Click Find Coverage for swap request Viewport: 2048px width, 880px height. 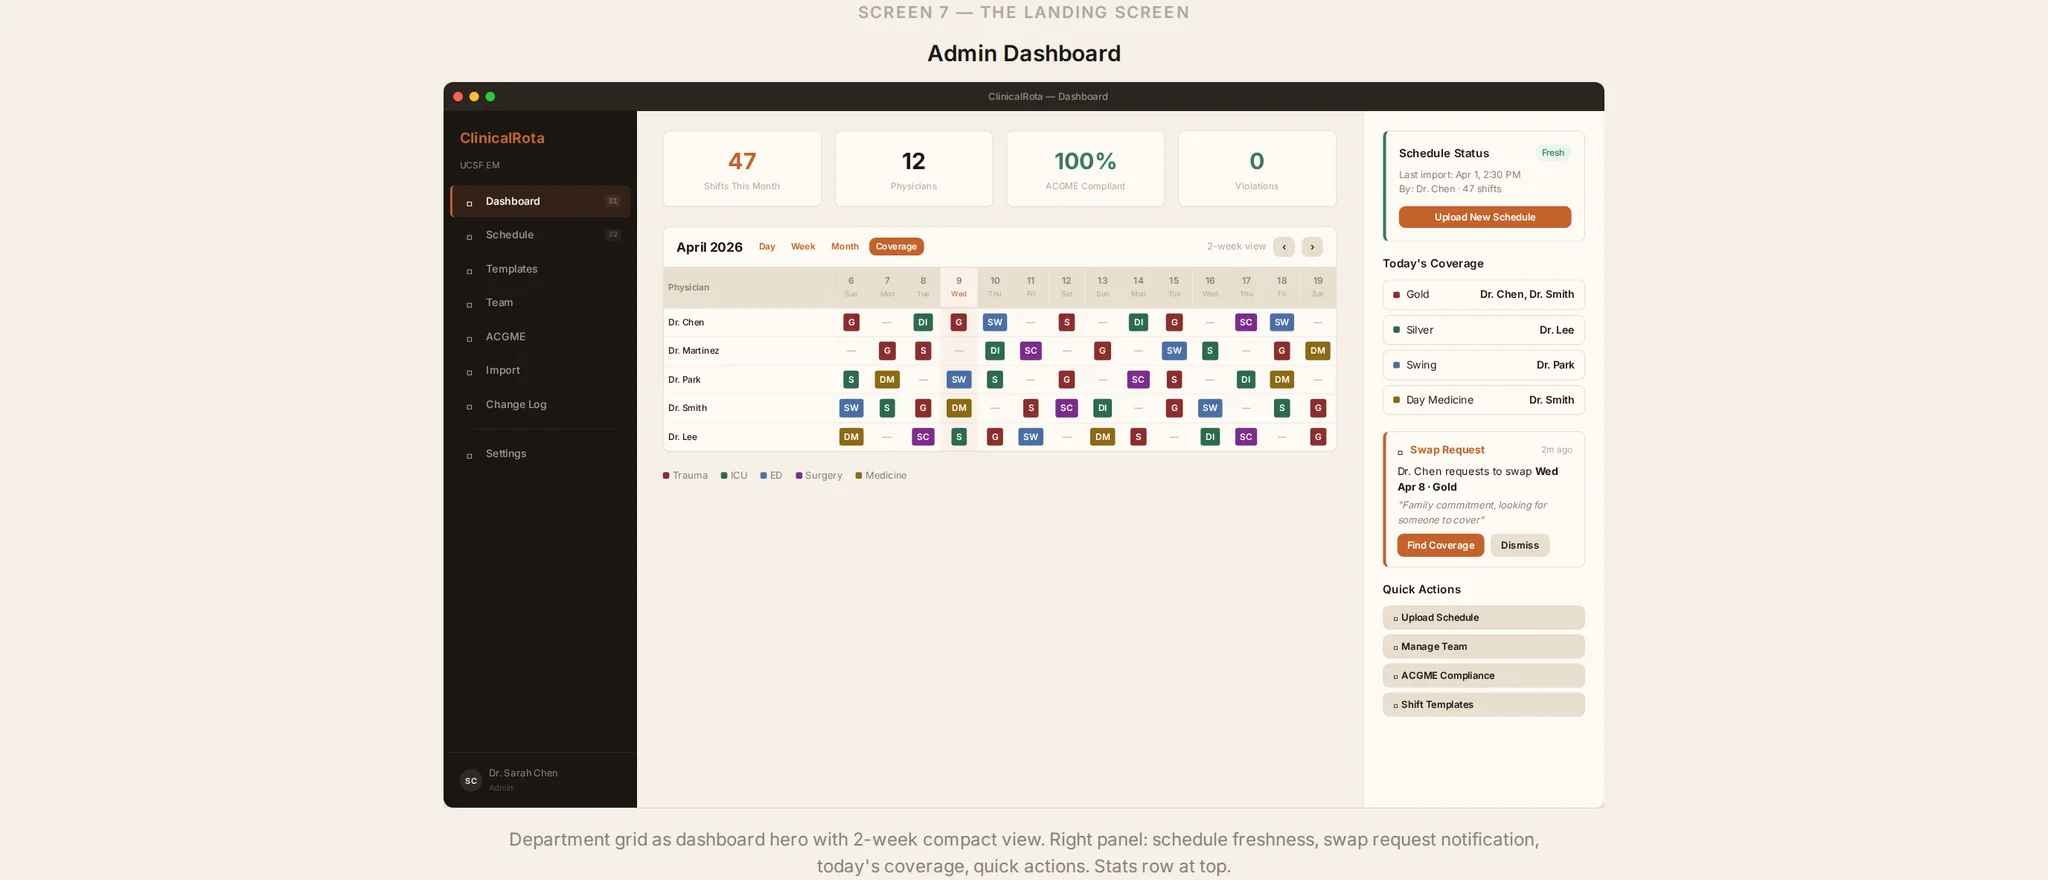coord(1440,546)
